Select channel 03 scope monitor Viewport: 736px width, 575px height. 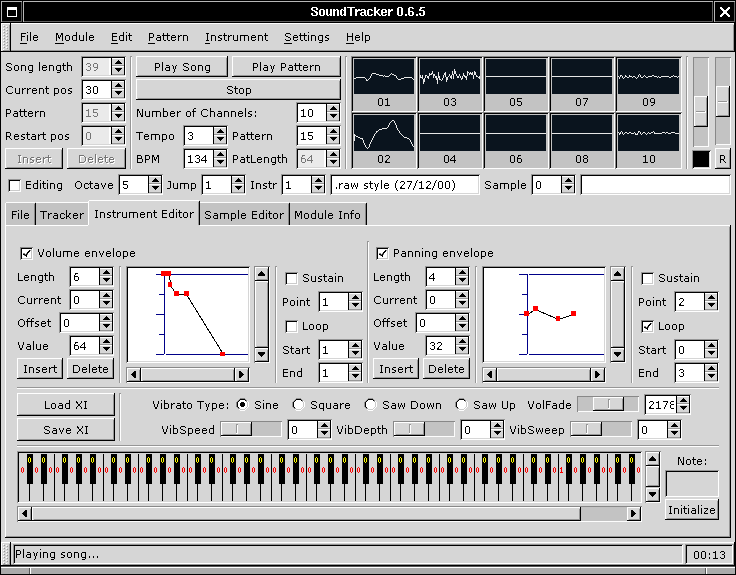pos(450,76)
